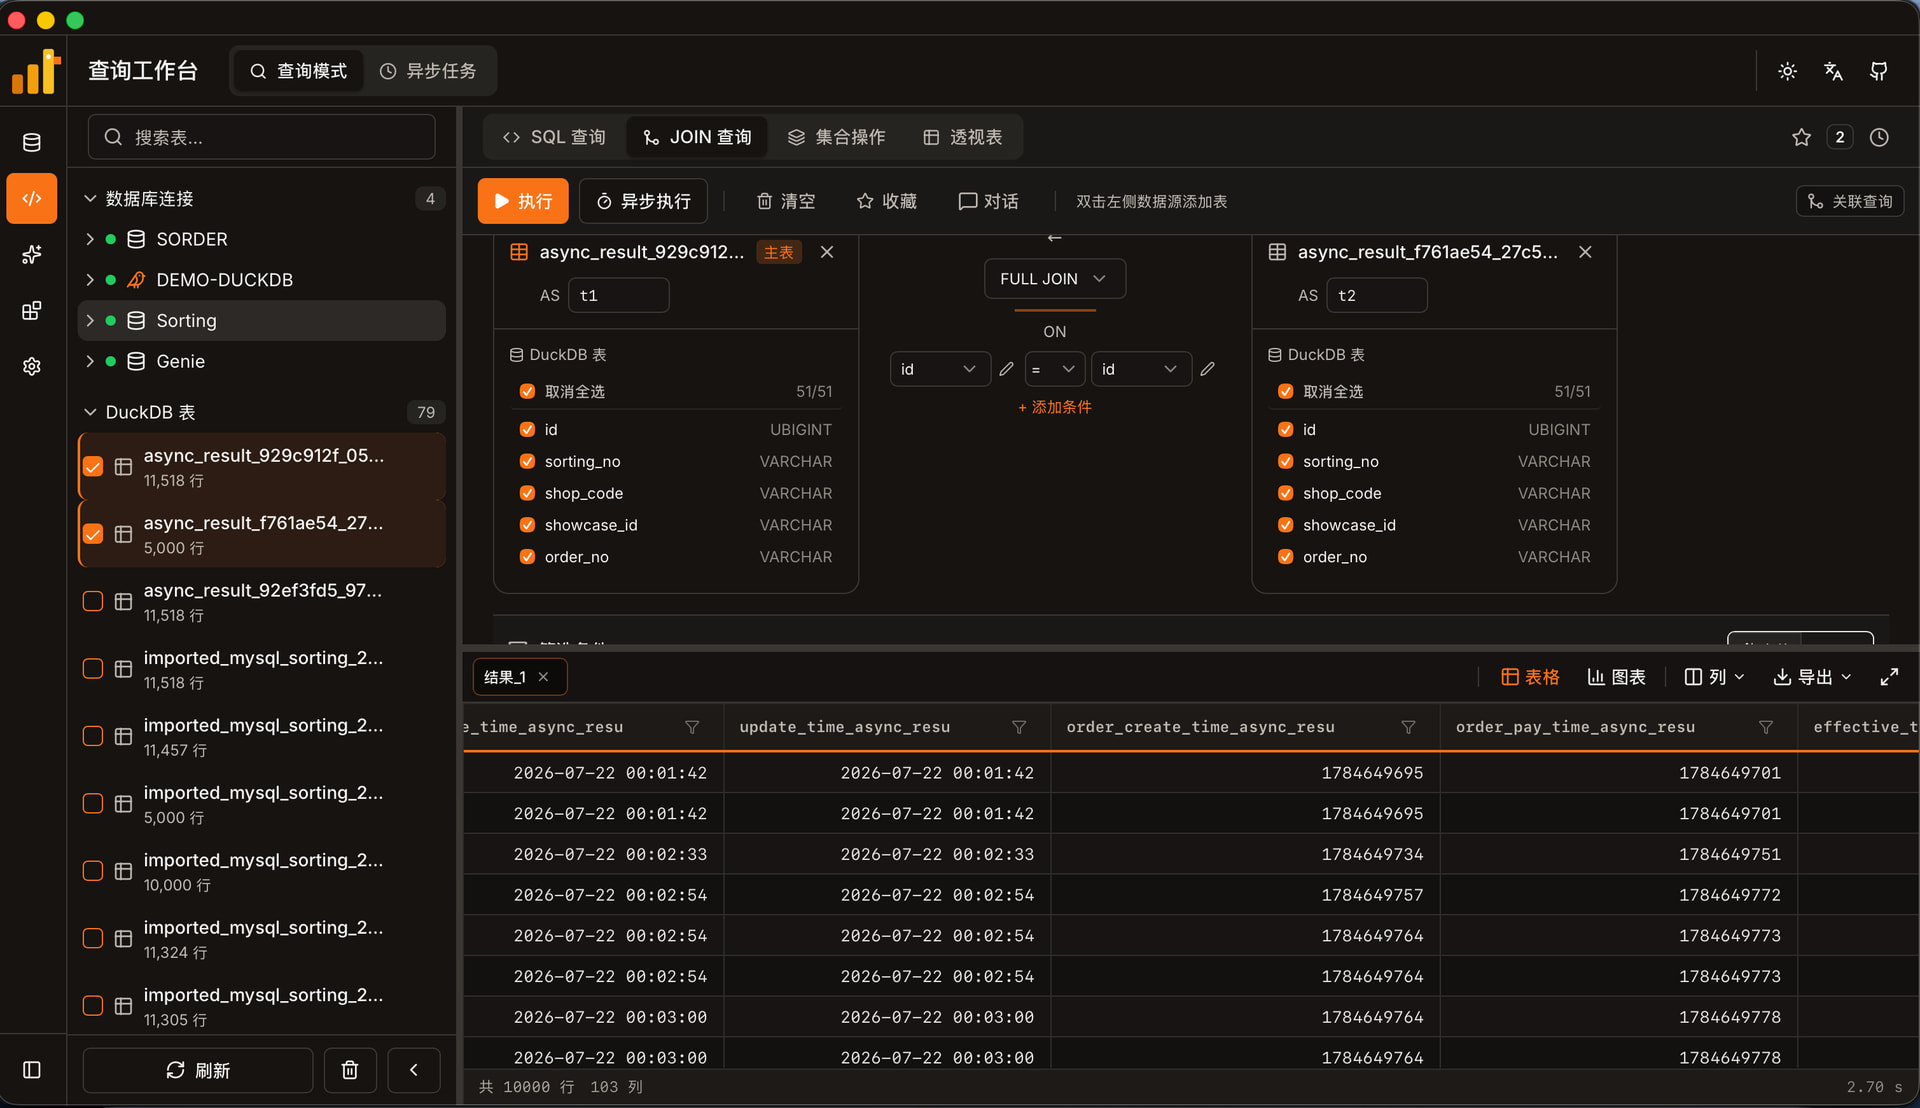Open the 对话 chat button
This screenshot has height=1108, width=1920.
pyautogui.click(x=988, y=201)
